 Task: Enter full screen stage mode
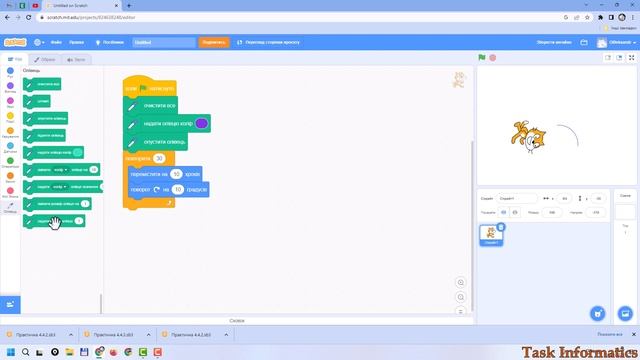[631, 58]
